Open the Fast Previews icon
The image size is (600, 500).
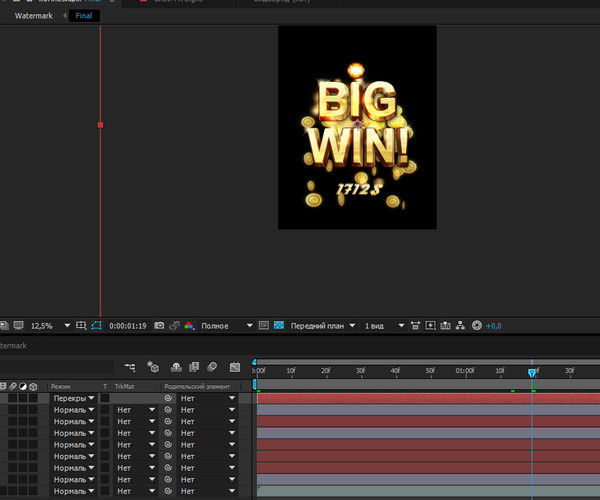coord(430,326)
